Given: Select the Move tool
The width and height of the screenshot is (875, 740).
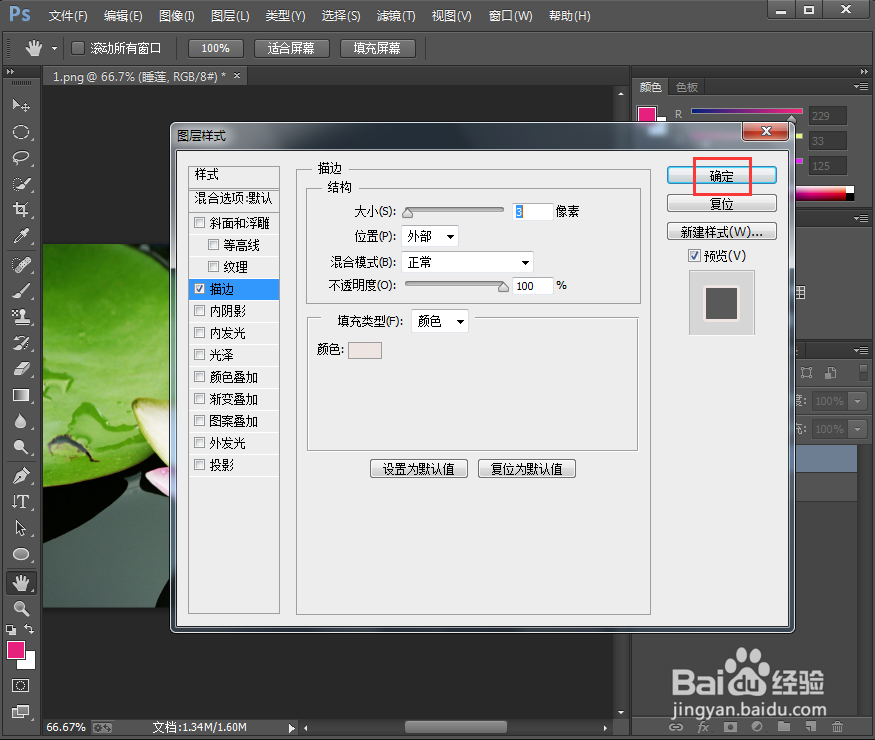Looking at the screenshot, I should (x=22, y=105).
